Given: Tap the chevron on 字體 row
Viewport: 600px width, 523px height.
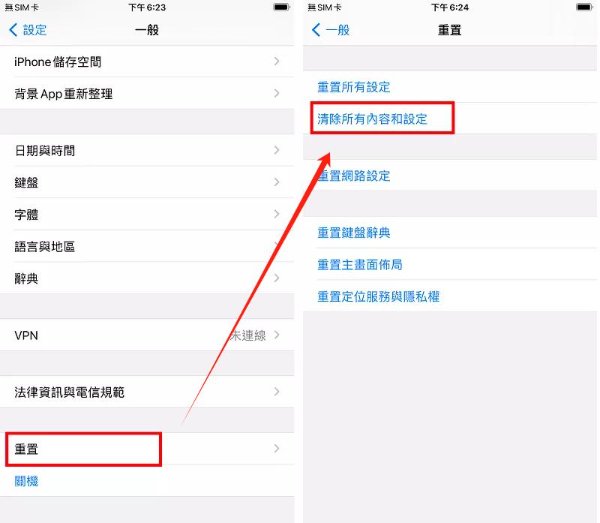Looking at the screenshot, I should pos(277,214).
